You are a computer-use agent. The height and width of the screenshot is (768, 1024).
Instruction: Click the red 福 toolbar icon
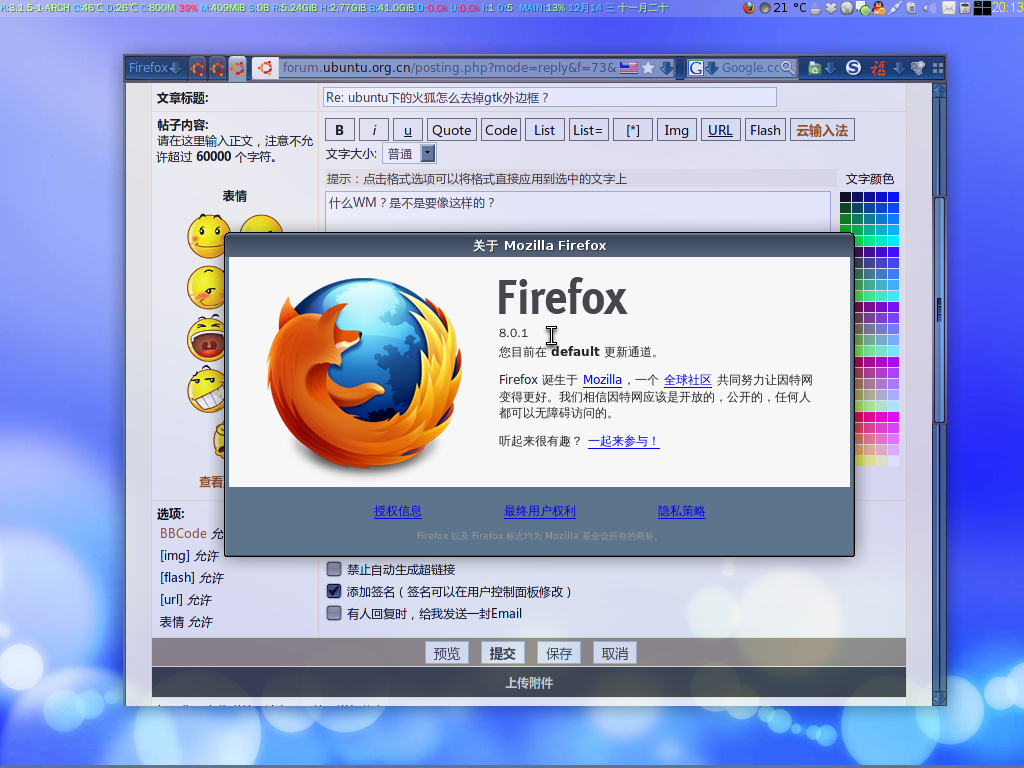coord(878,68)
